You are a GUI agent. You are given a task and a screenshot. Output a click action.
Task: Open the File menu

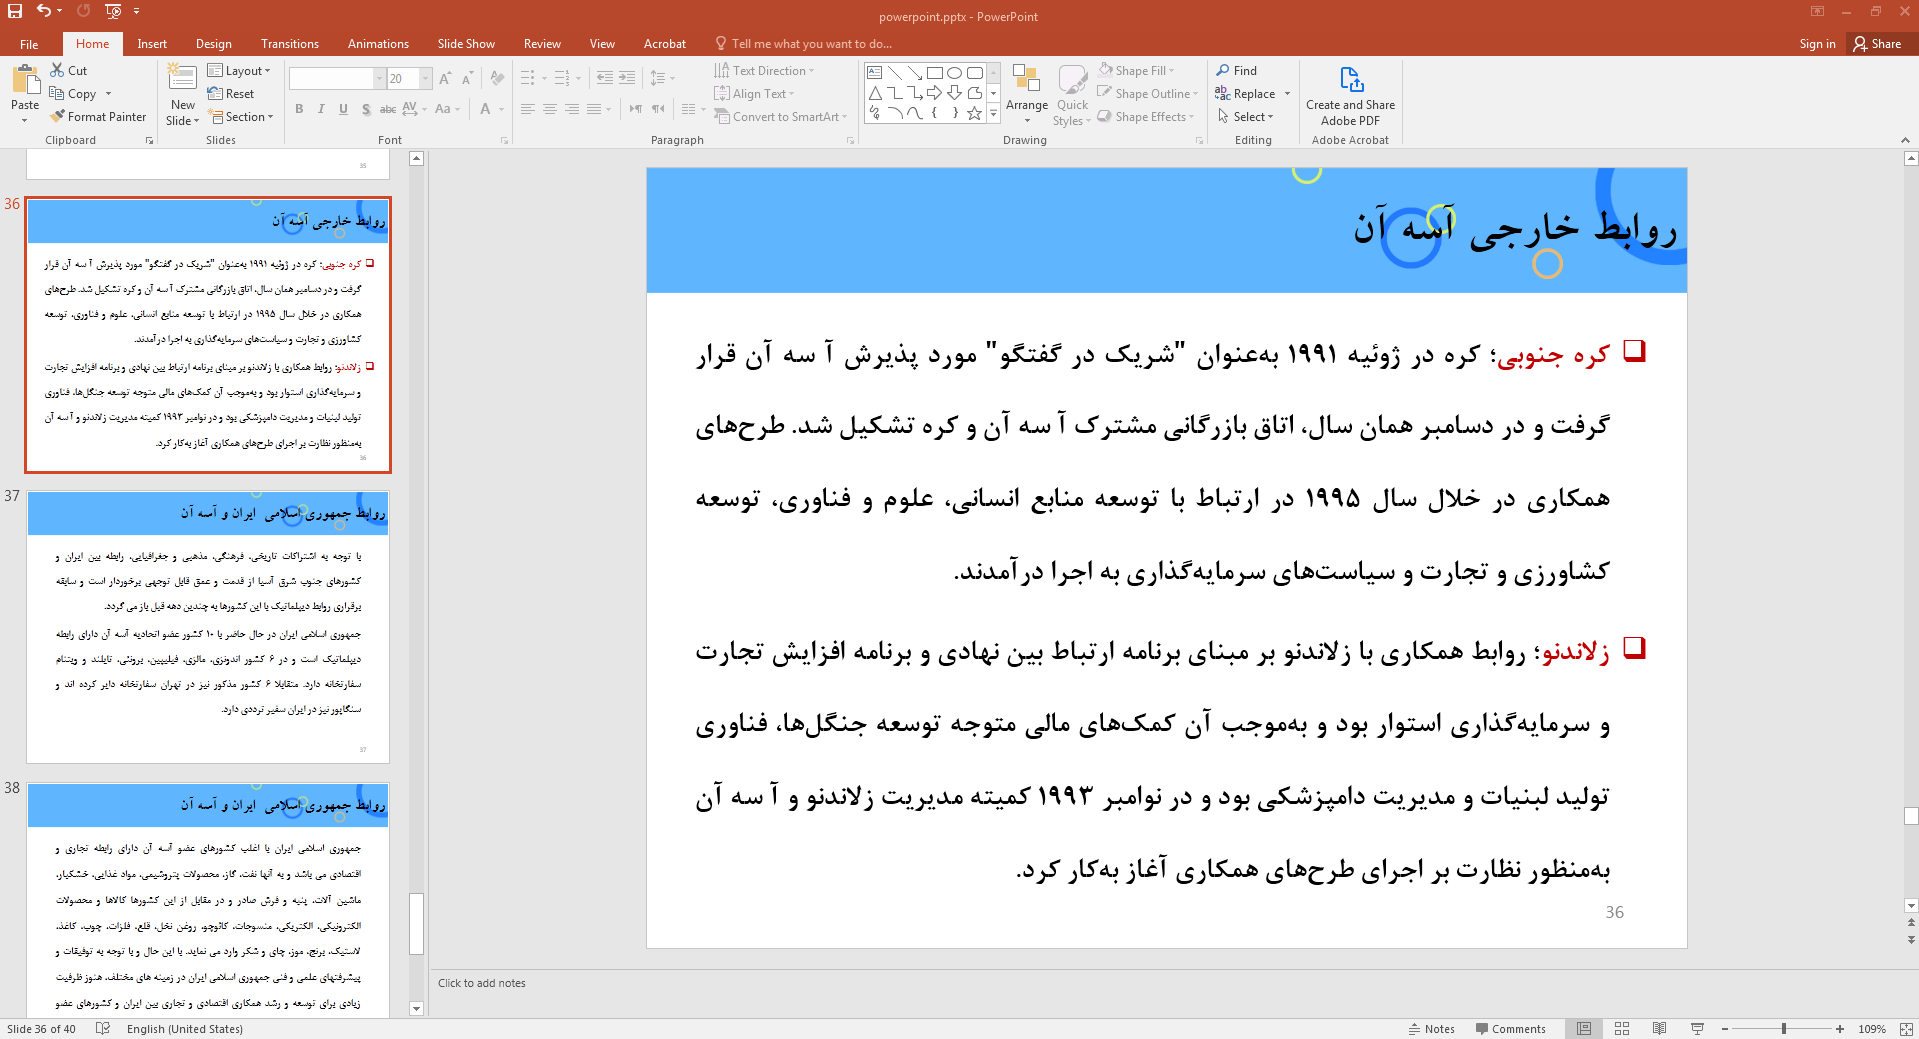coord(29,44)
